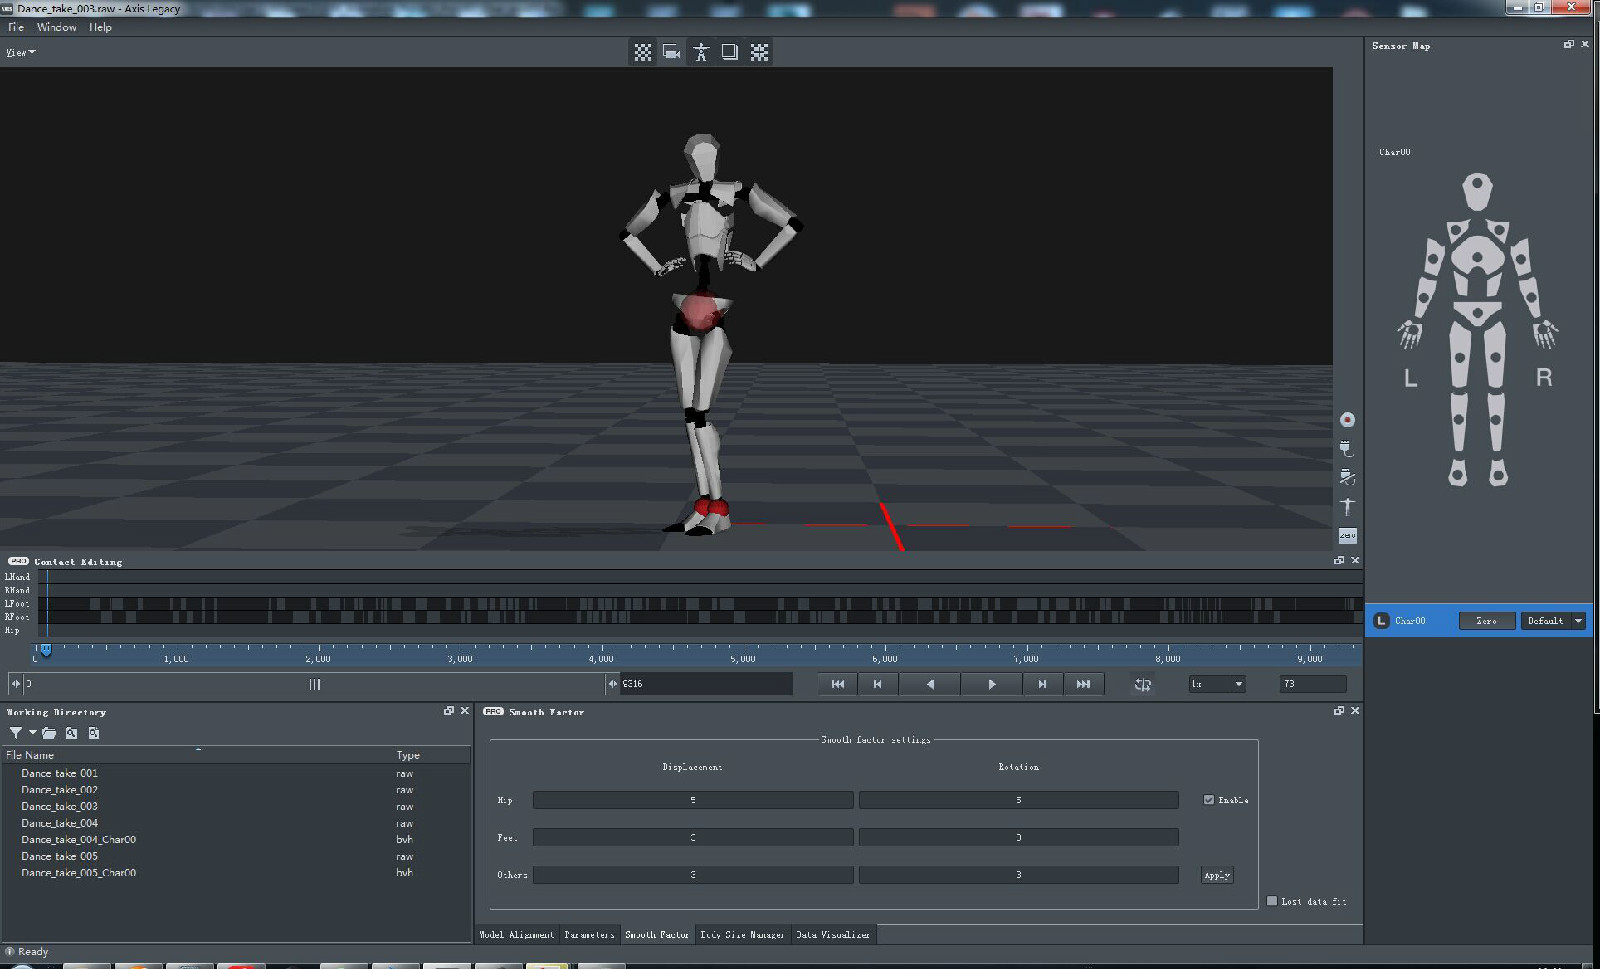Sort by the File Name column header
The height and width of the screenshot is (969, 1600).
click(x=197, y=755)
